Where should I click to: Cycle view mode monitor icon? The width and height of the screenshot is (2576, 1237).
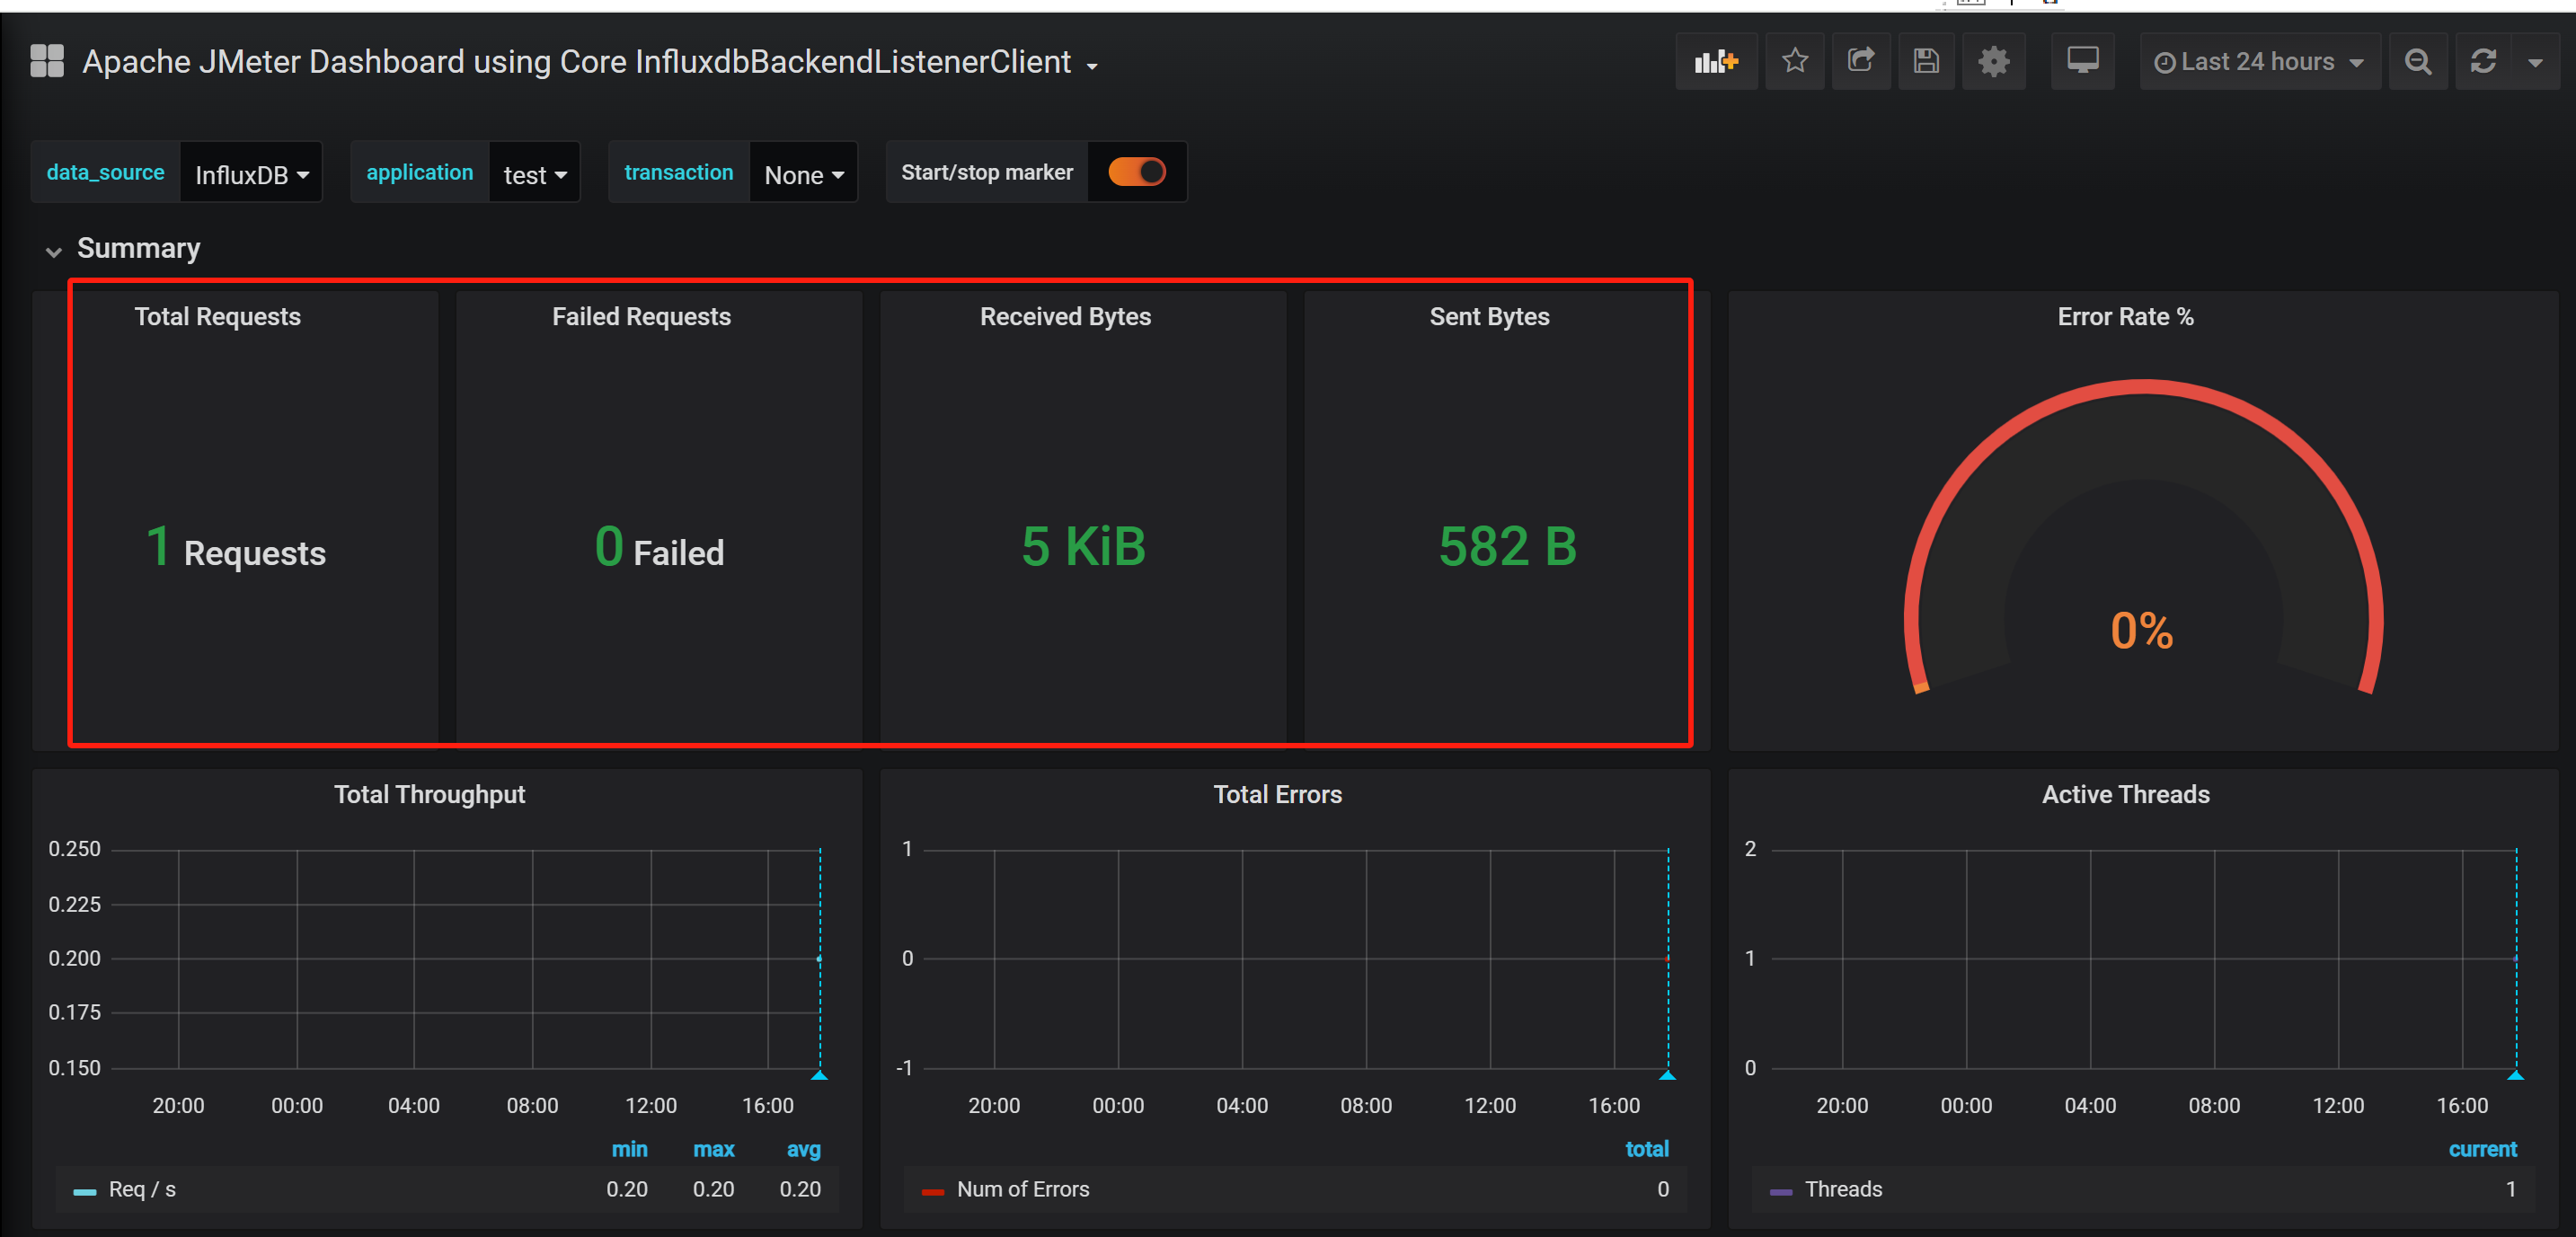click(x=2082, y=62)
